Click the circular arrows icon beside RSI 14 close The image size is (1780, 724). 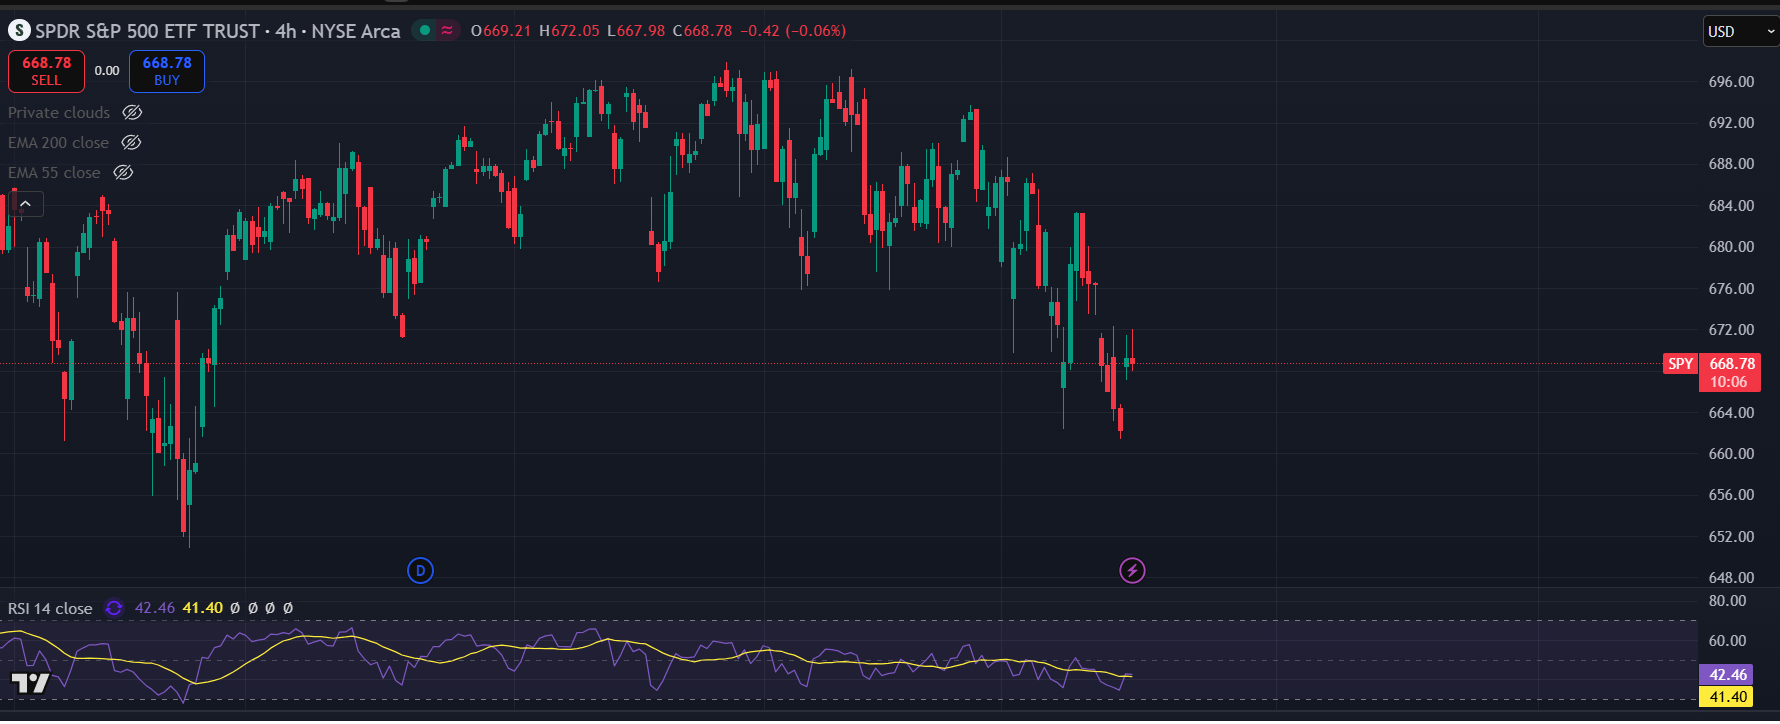pos(114,608)
